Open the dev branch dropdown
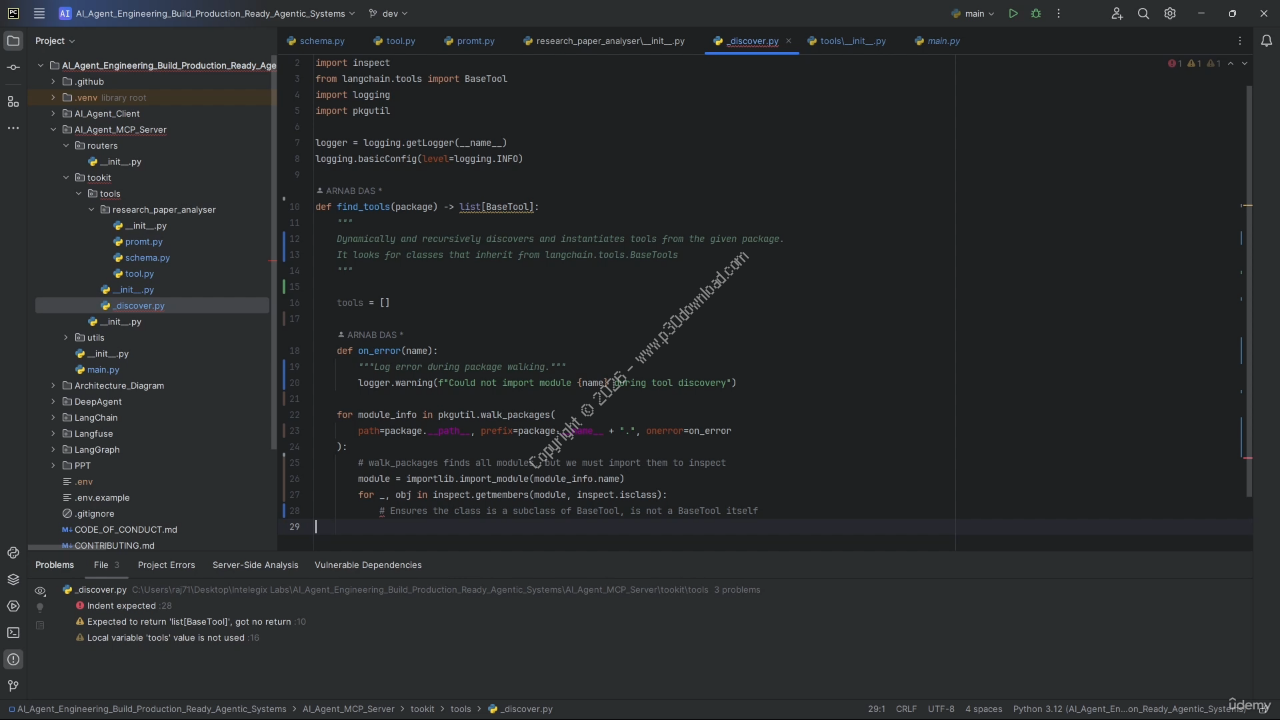Image resolution: width=1280 pixels, height=720 pixels. [x=388, y=14]
